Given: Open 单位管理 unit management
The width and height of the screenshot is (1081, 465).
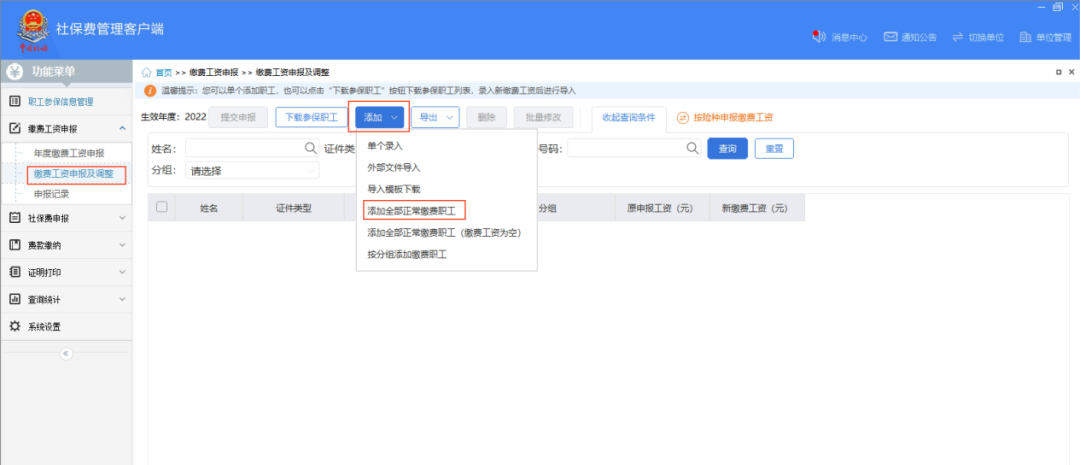Looking at the screenshot, I should 1045,37.
